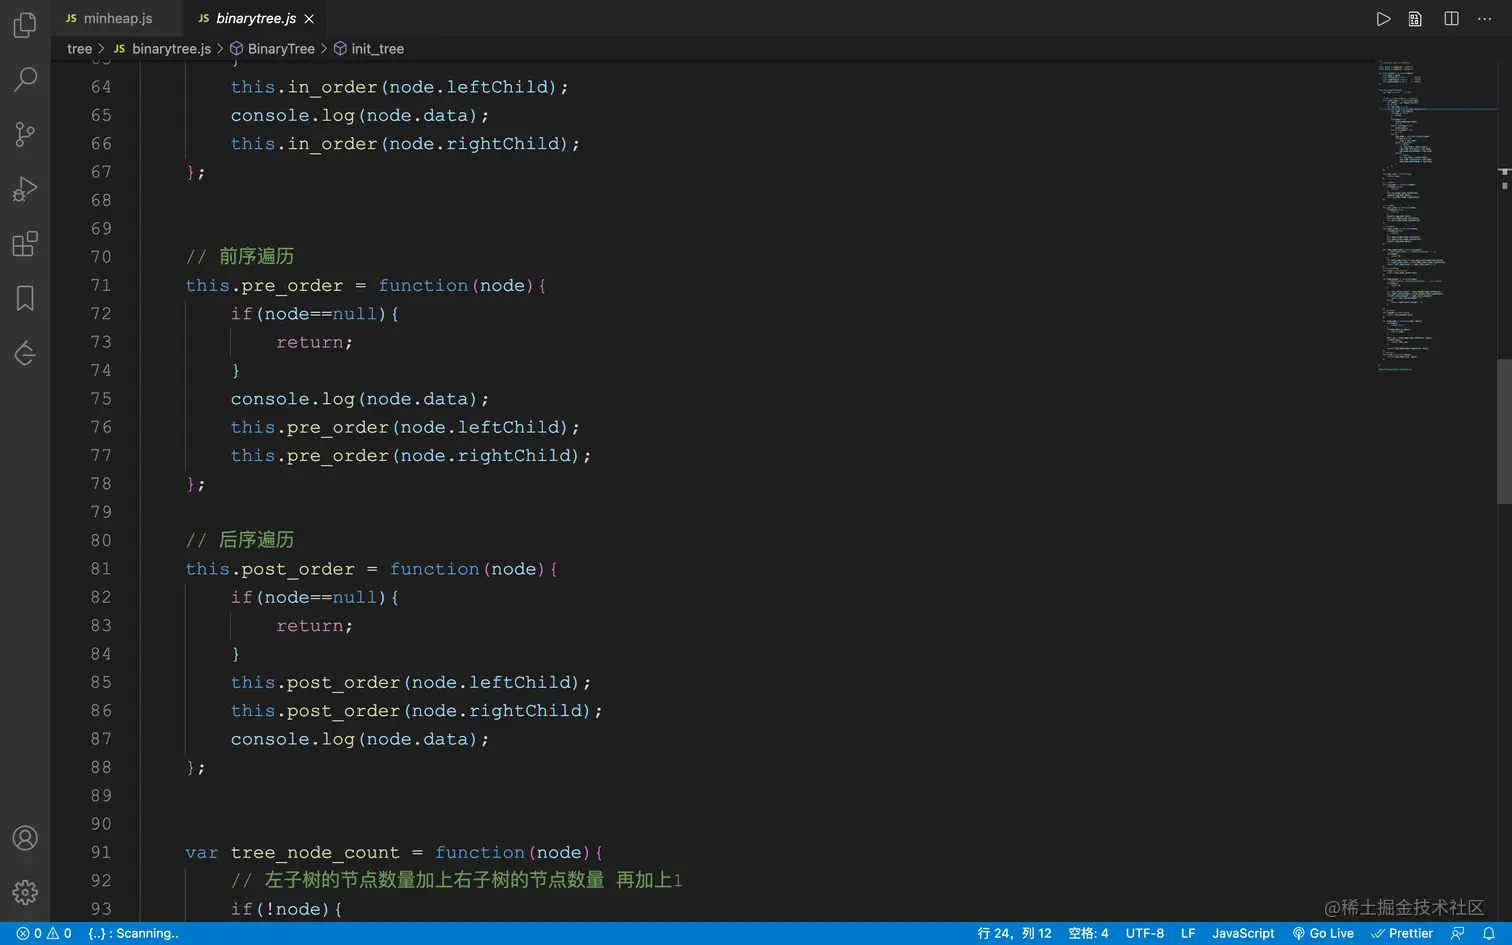Click the this.in_order(node.rightChild); line
Screen dimensions: 1512x945
pos(405,144)
